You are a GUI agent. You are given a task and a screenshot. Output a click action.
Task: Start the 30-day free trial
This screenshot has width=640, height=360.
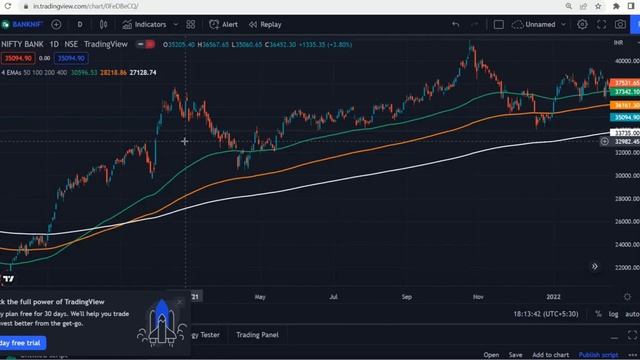(22, 343)
